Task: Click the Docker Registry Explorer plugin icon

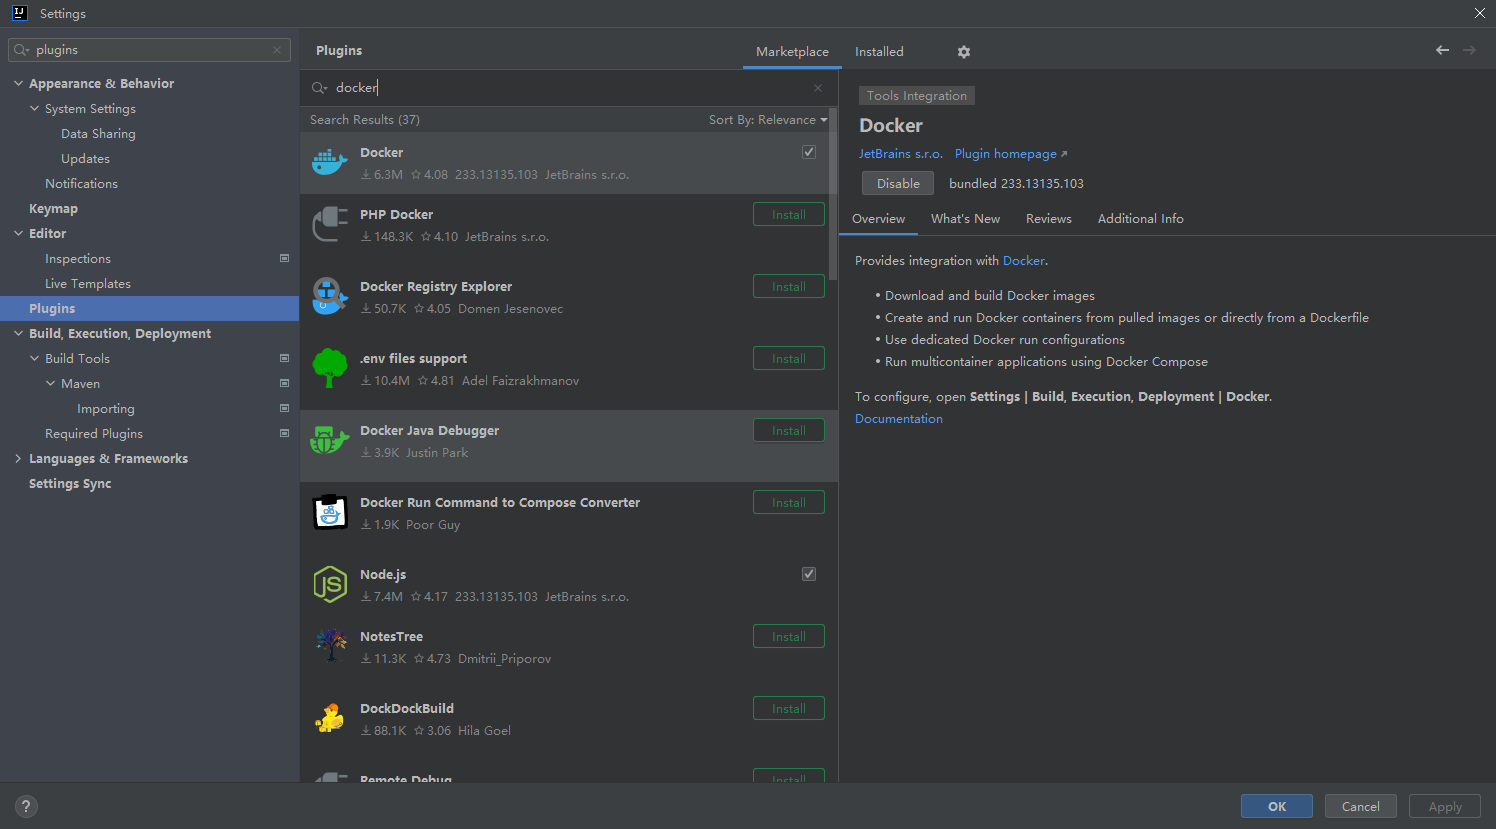Action: click(x=329, y=296)
